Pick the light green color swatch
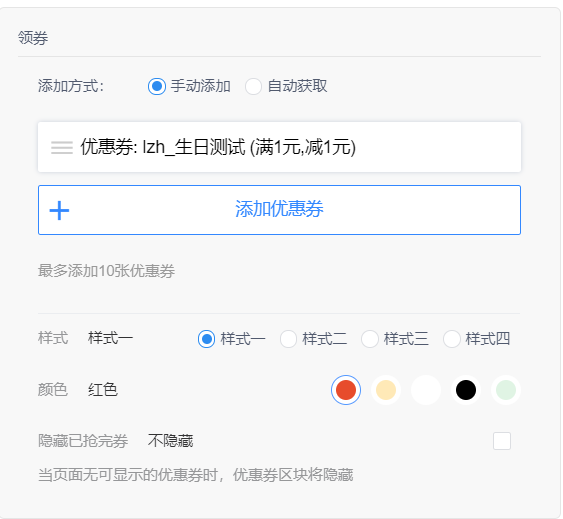Viewport: 563px width, 519px height. pyautogui.click(x=506, y=390)
